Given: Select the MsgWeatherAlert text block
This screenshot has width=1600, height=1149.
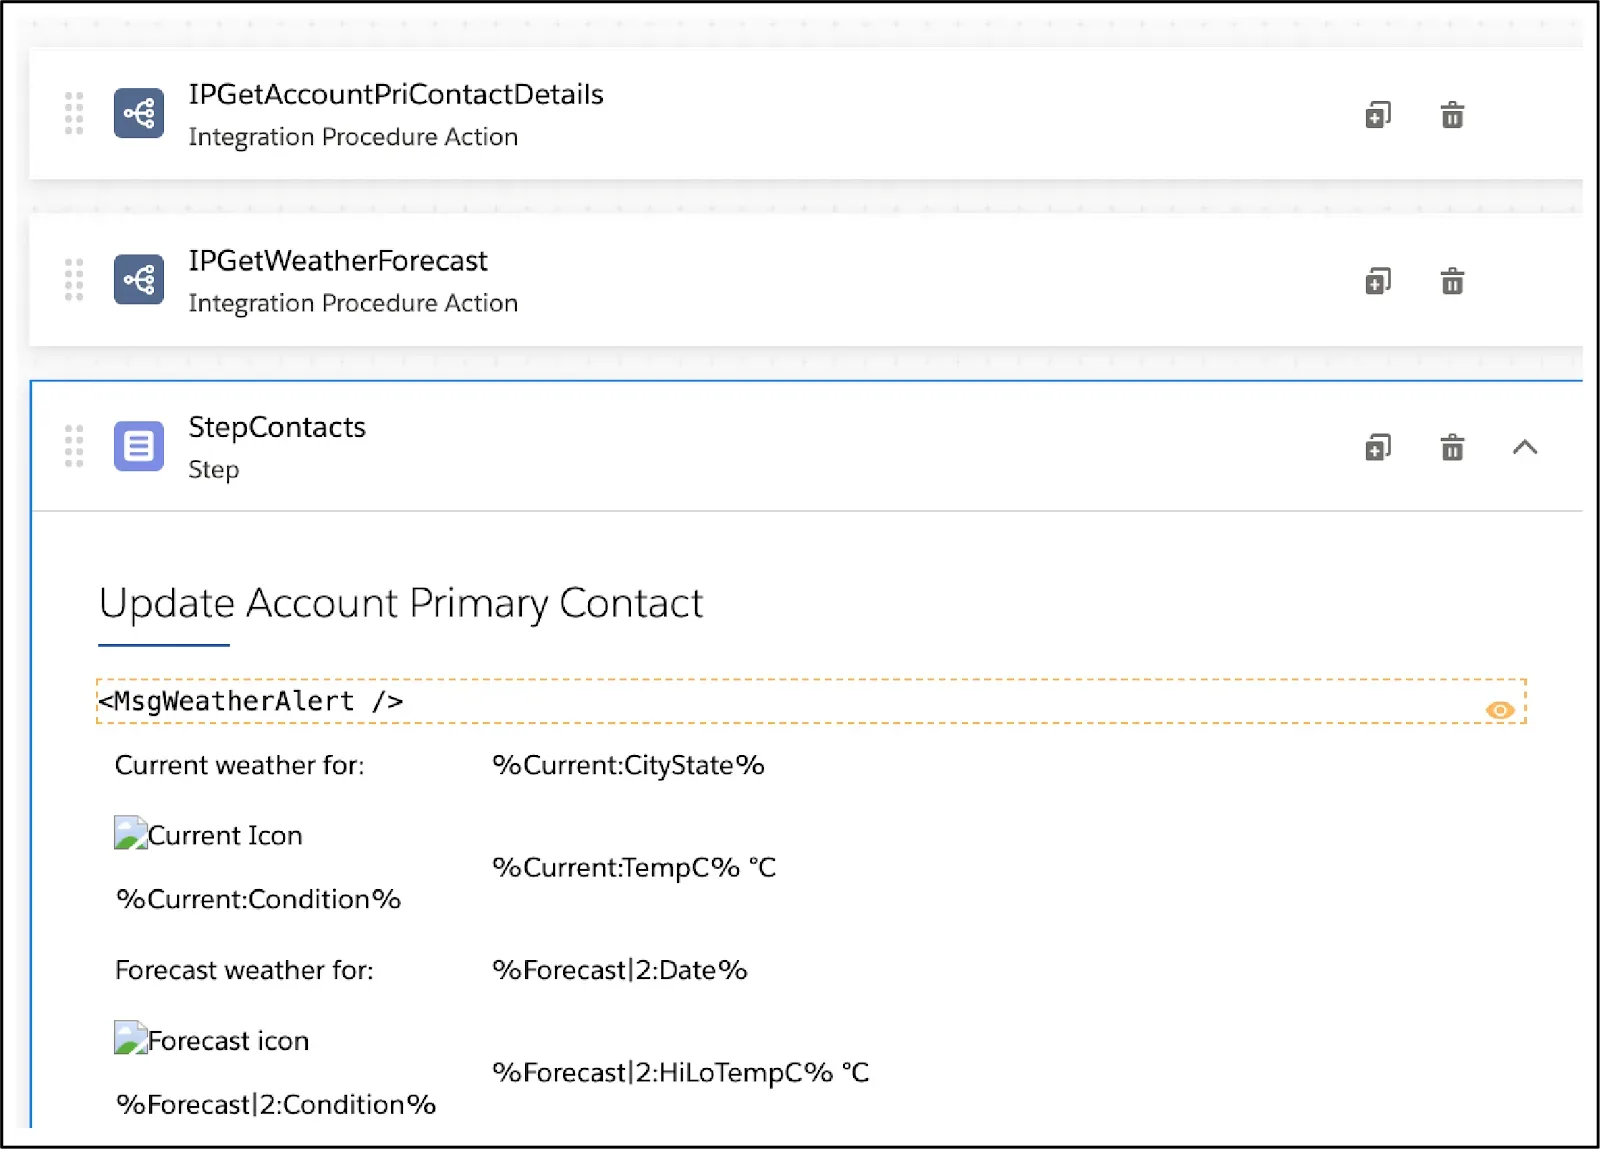Looking at the screenshot, I should point(811,701).
